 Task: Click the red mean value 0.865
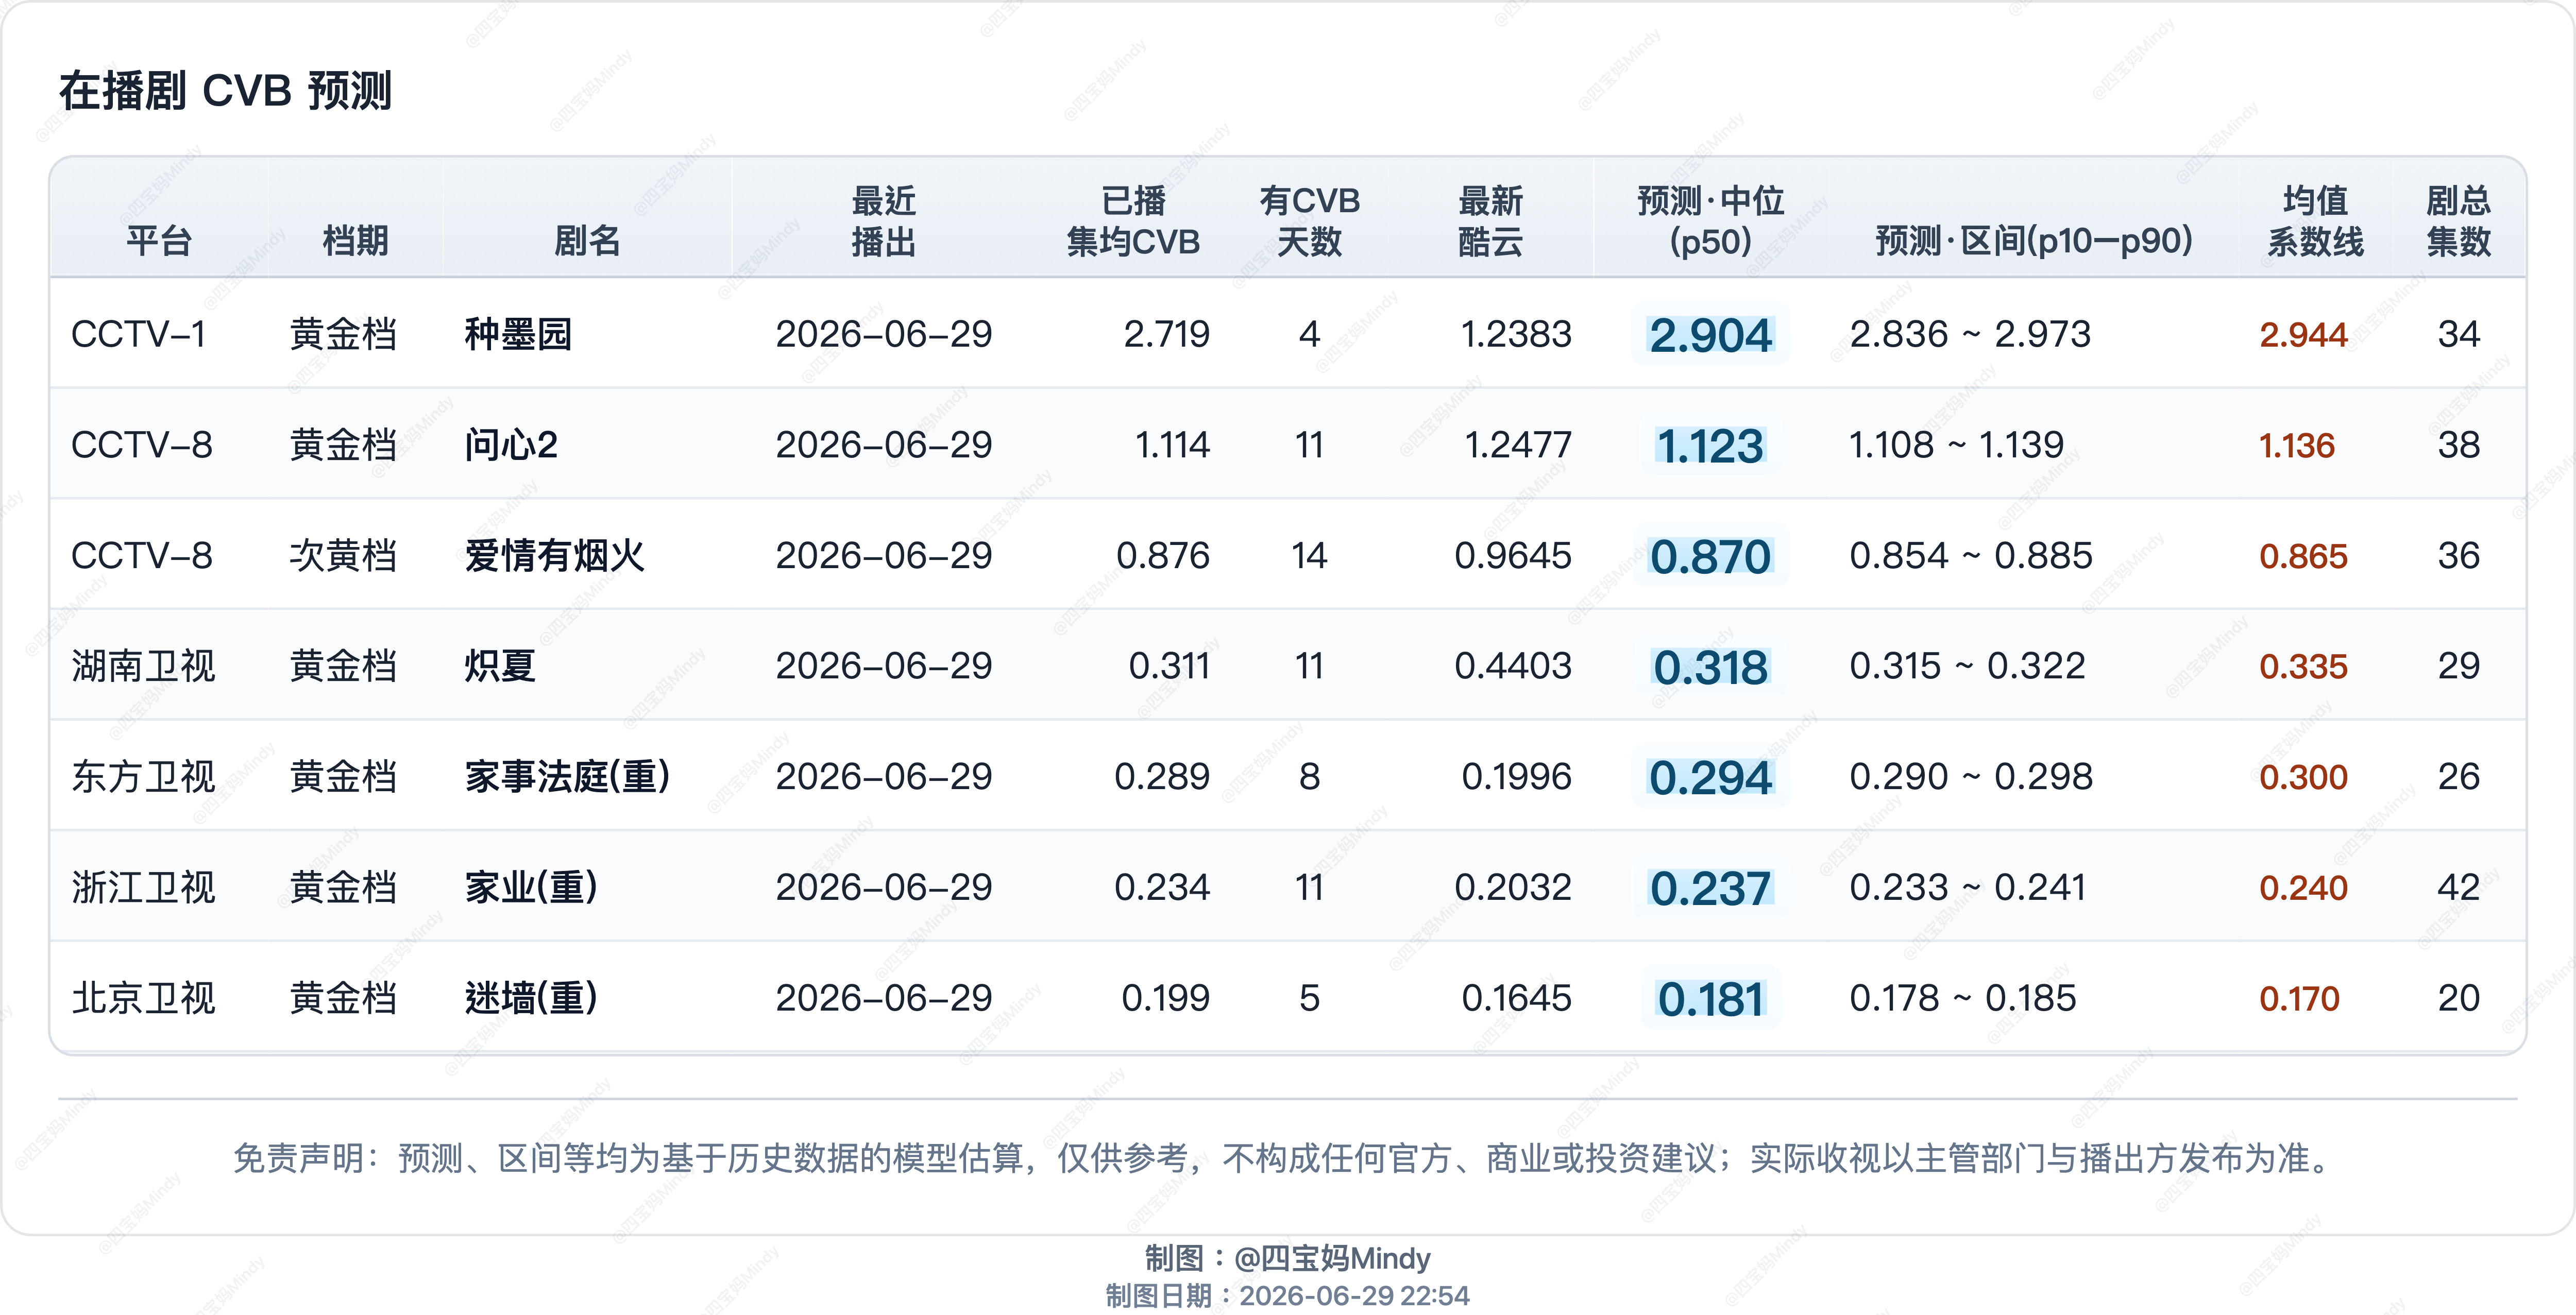(2303, 557)
